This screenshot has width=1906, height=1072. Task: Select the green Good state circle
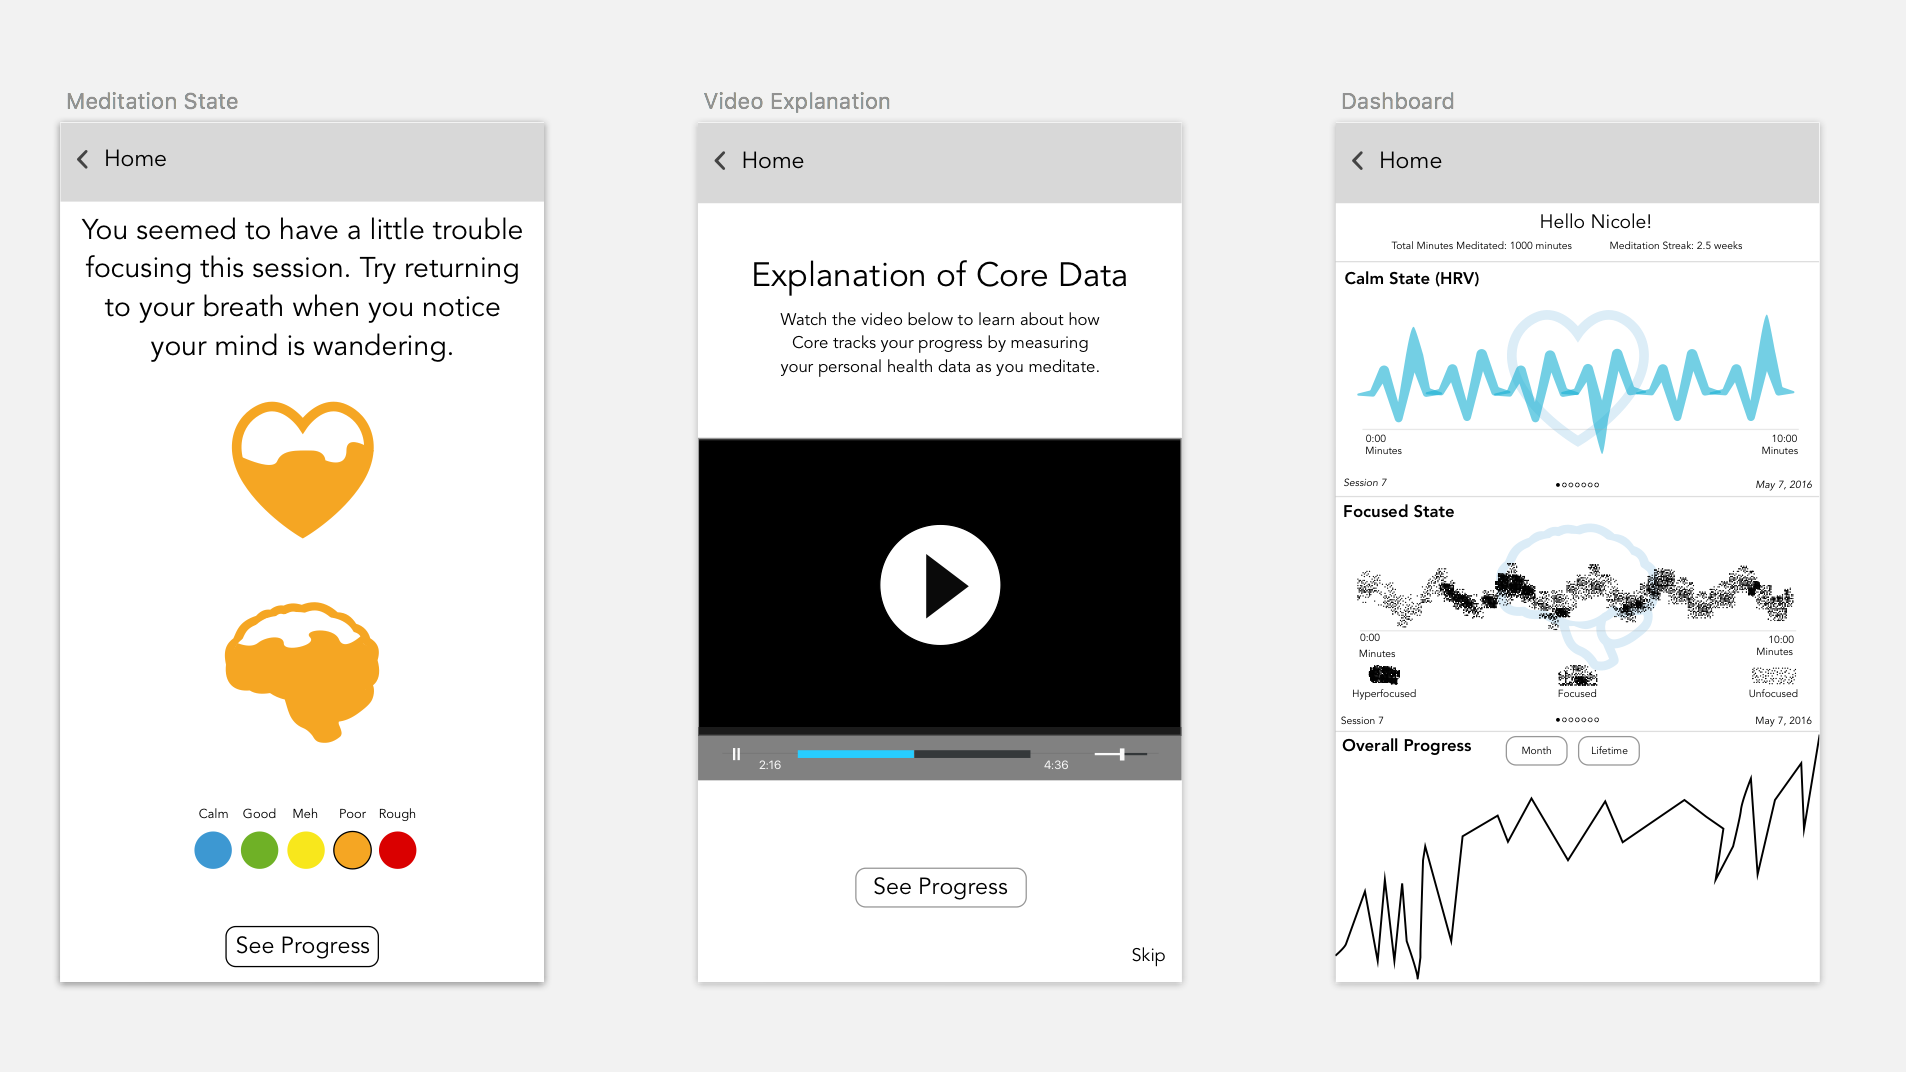pyautogui.click(x=259, y=850)
